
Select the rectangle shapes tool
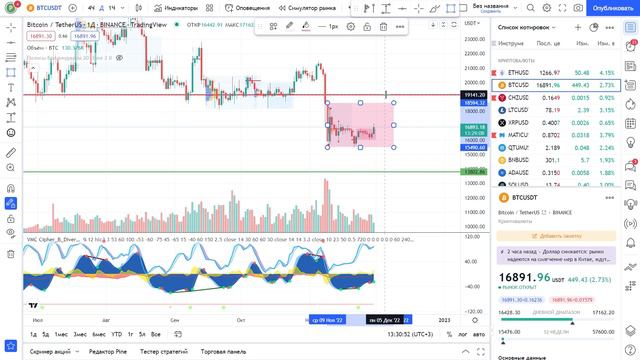tap(11, 73)
